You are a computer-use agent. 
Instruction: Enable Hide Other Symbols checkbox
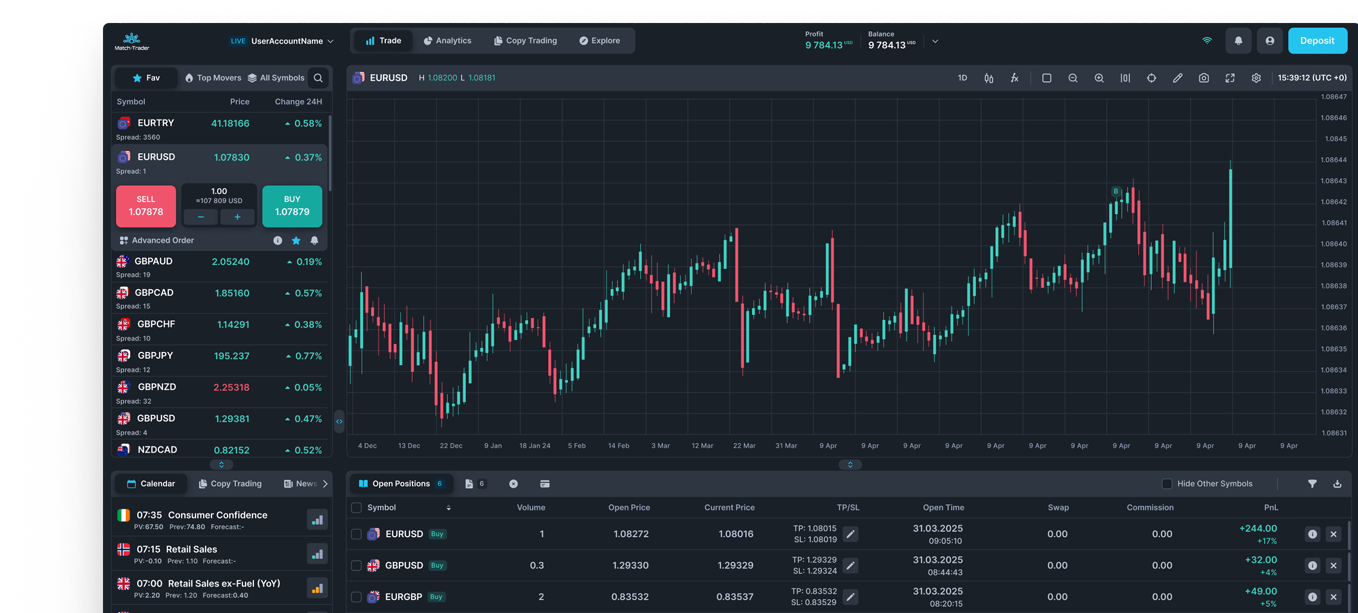1166,484
